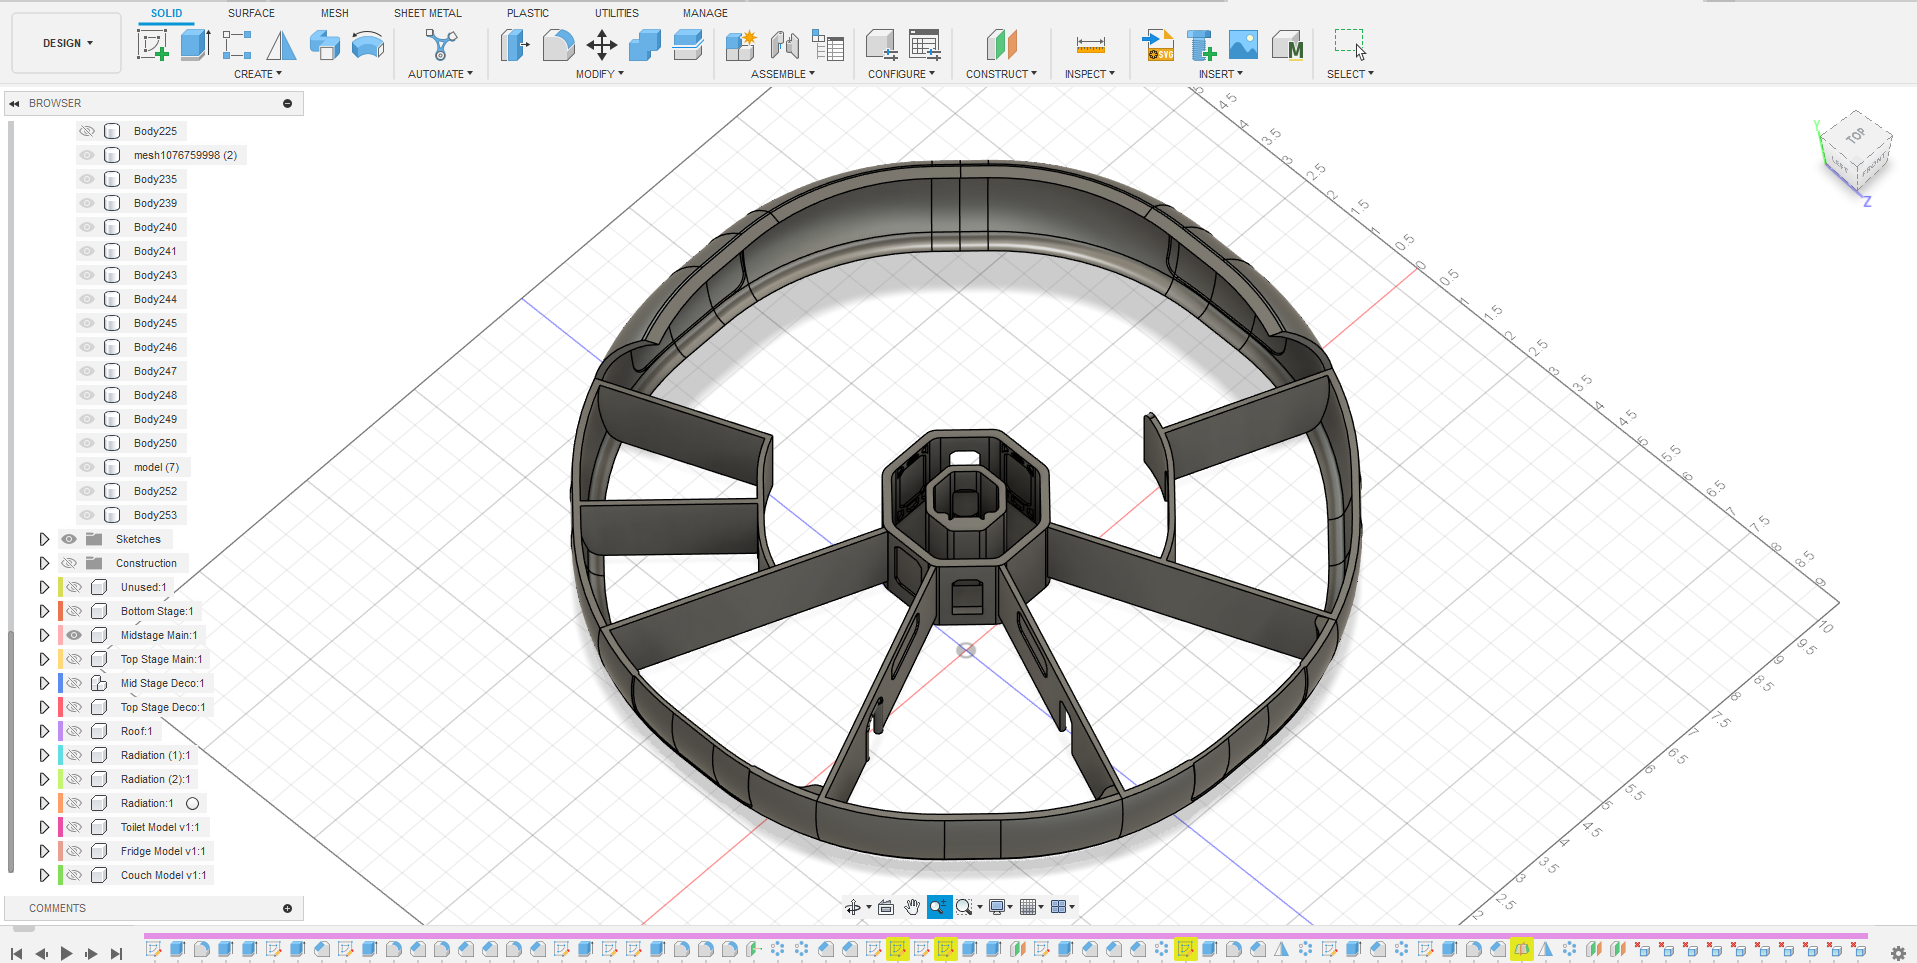This screenshot has width=1917, height=963.
Task: Insert Canvas image tool
Action: 1243,45
